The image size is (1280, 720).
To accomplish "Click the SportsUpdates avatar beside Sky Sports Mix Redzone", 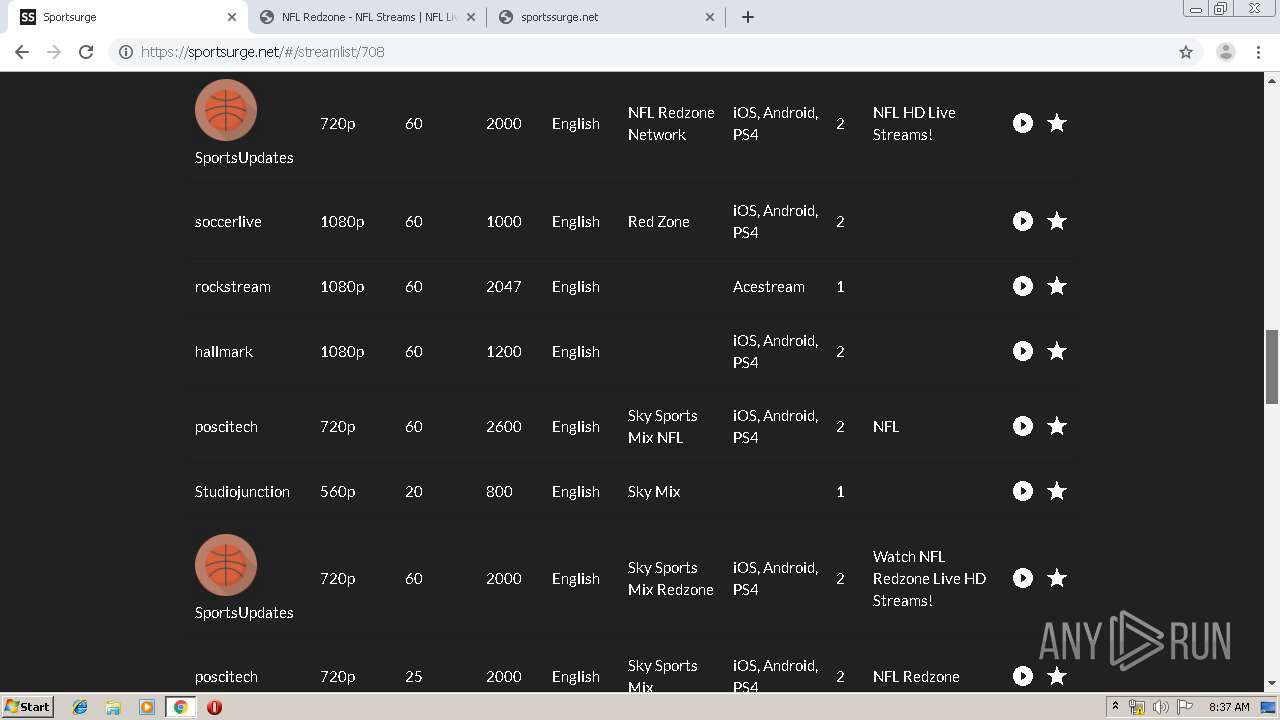I will (226, 565).
